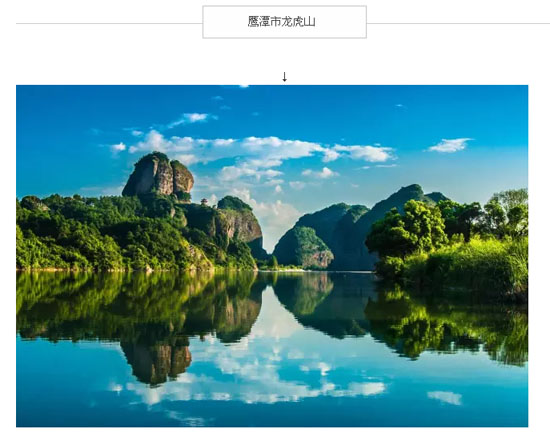
Task: Click the downward arrow below the title
Action: pos(285,77)
